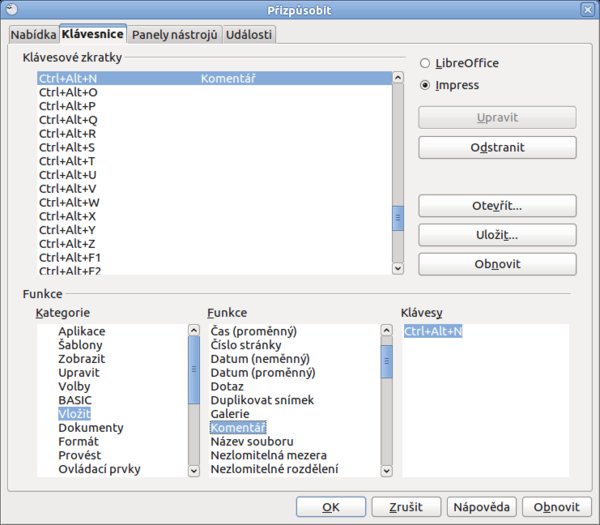Click up arrow of Funkce list scrollbar
Screen dimensions: 600x525
[386, 330]
